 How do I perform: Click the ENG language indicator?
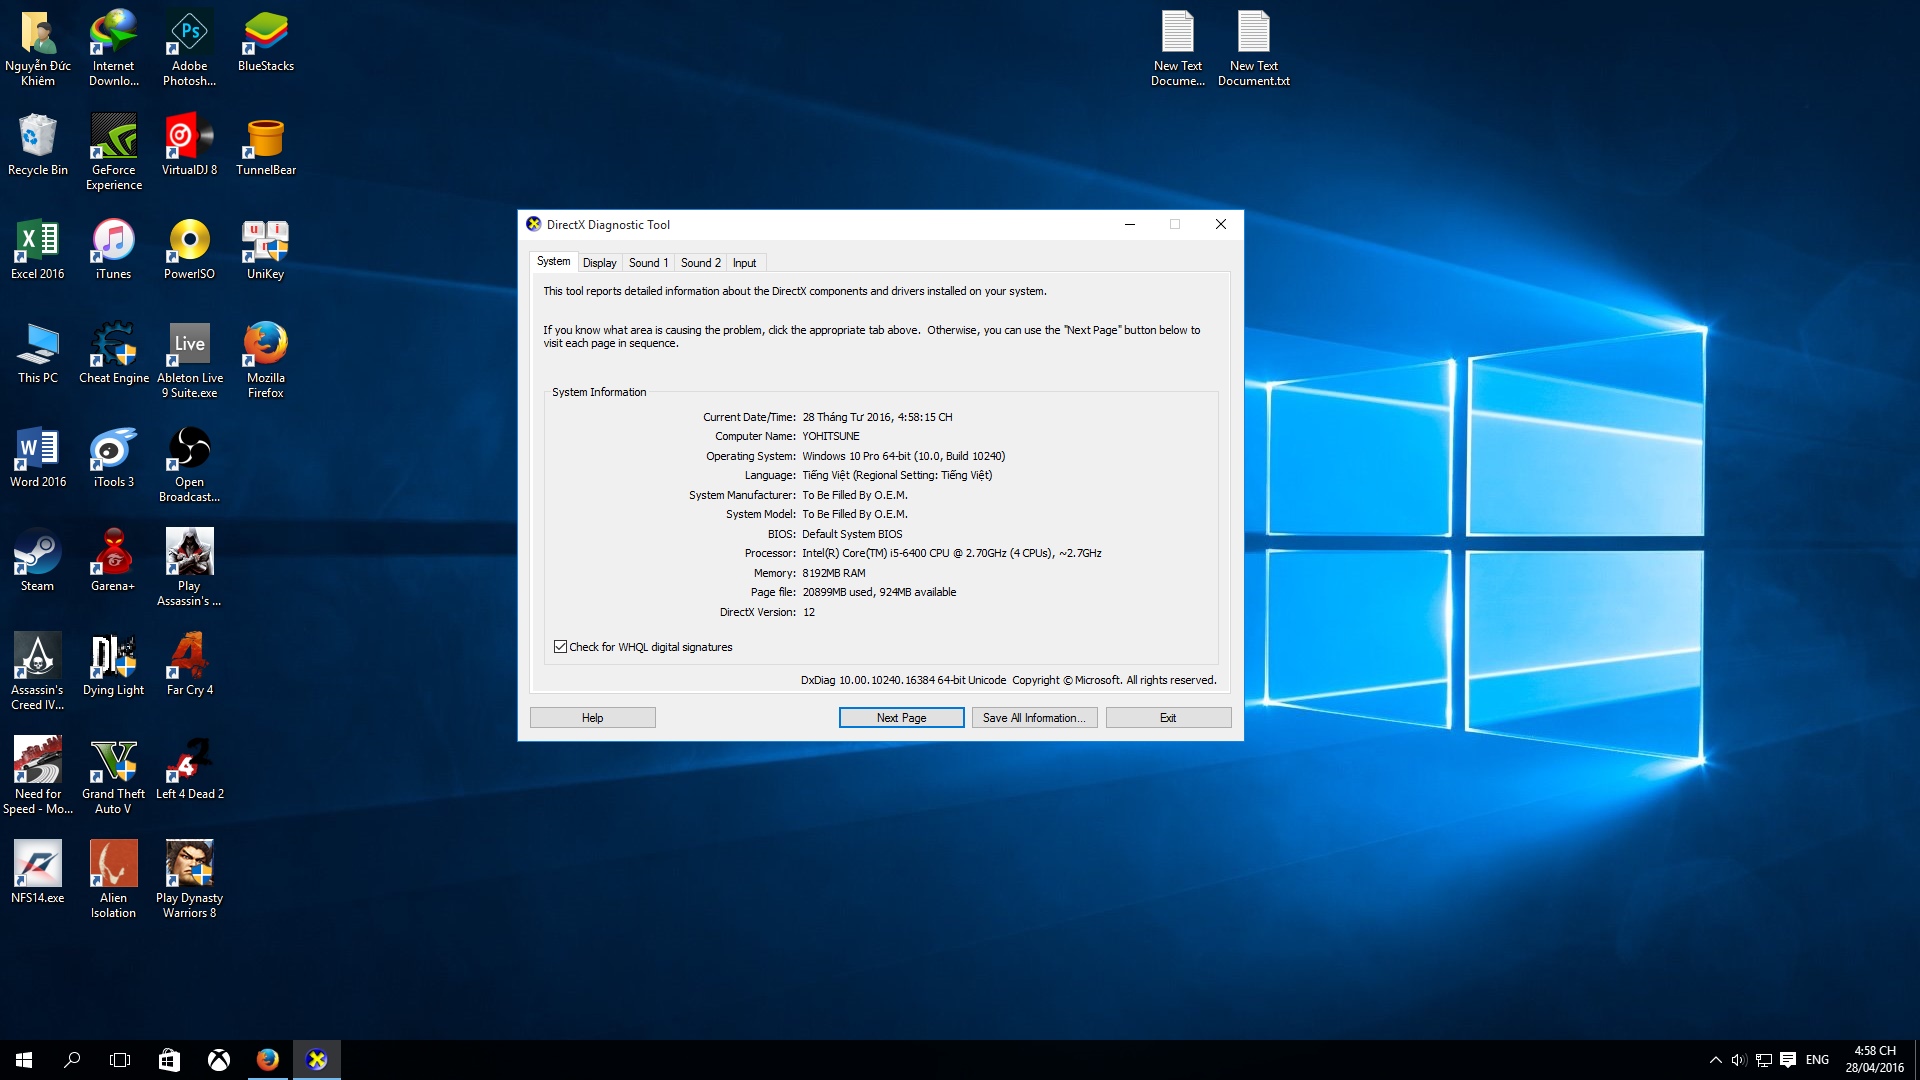pyautogui.click(x=1817, y=1060)
